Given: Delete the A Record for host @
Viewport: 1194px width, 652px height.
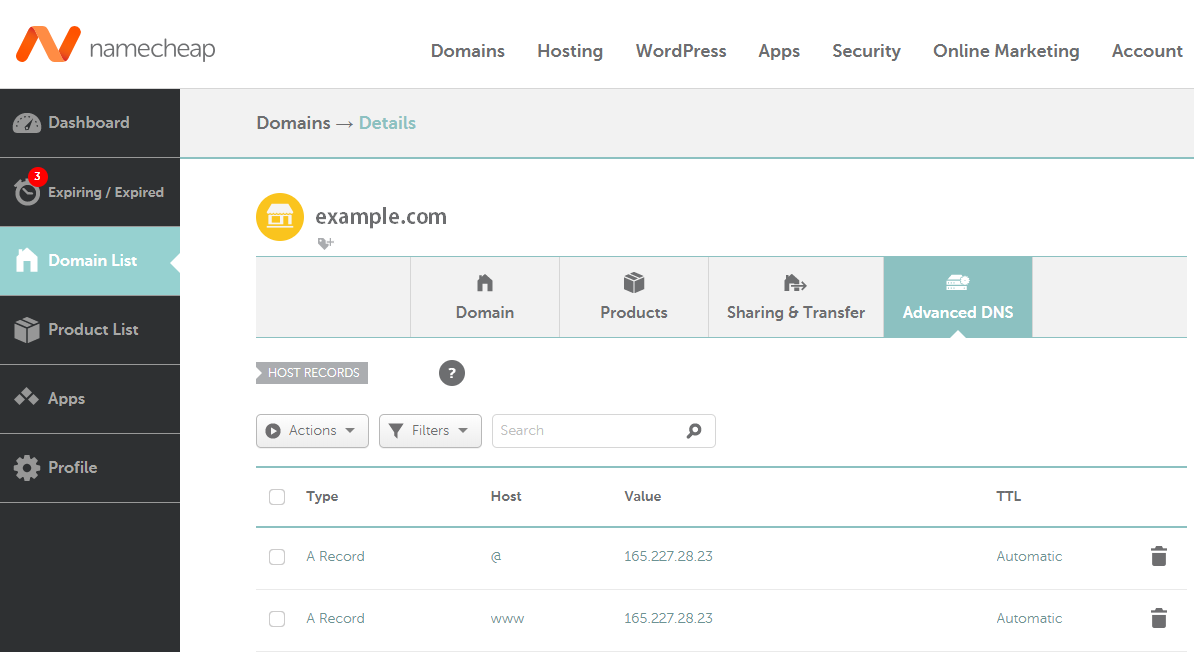Looking at the screenshot, I should tap(1158, 556).
